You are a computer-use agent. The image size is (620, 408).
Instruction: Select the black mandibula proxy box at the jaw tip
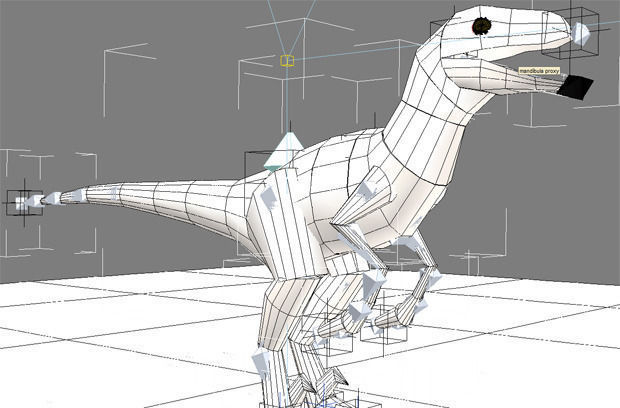(575, 87)
